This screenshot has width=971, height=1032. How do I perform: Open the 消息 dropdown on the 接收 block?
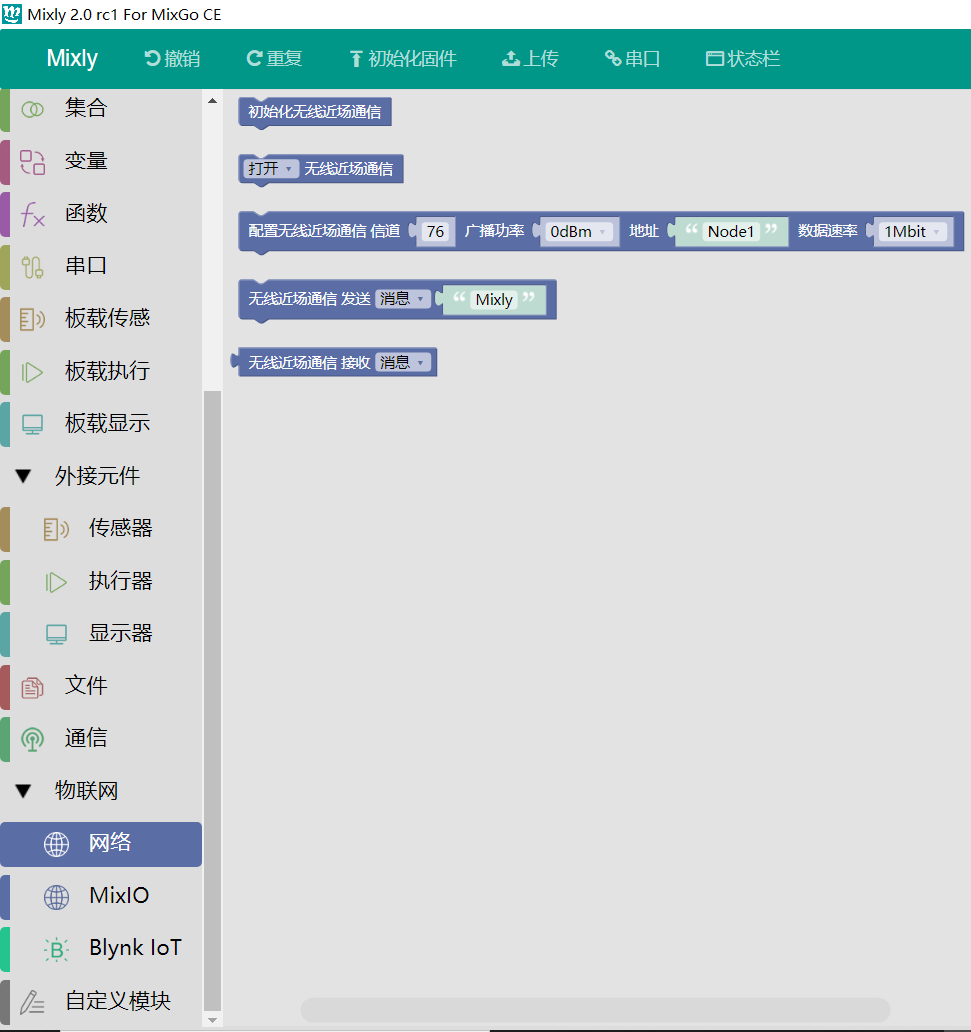click(403, 363)
